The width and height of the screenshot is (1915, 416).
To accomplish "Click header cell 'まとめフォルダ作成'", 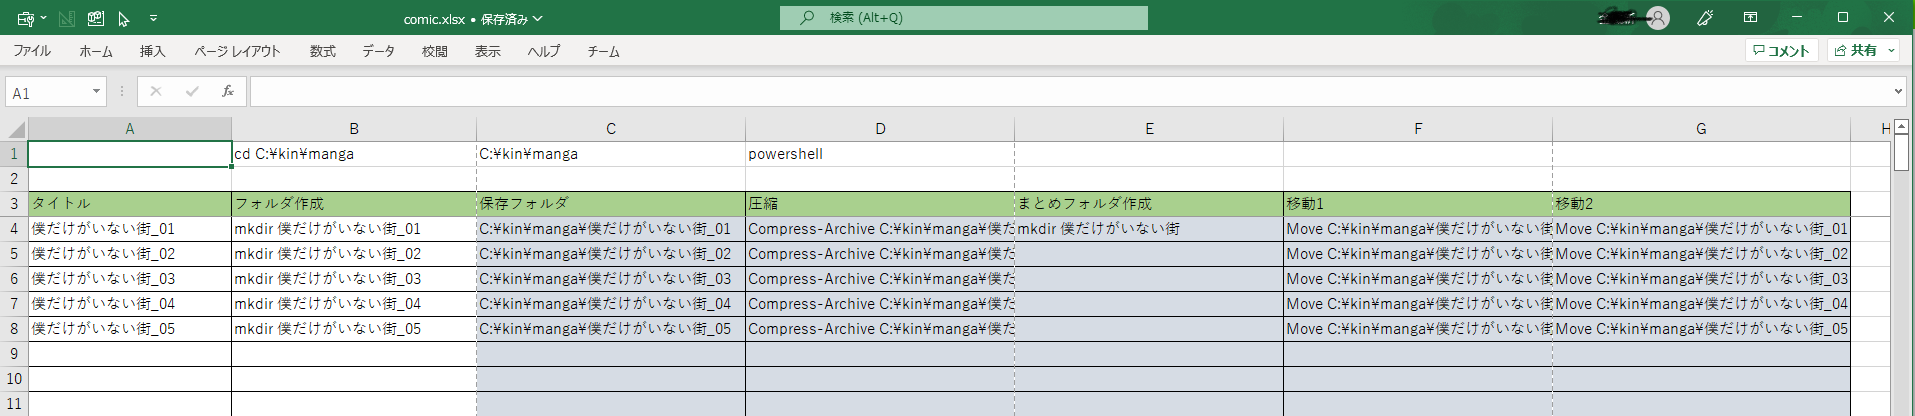I will (x=1149, y=204).
